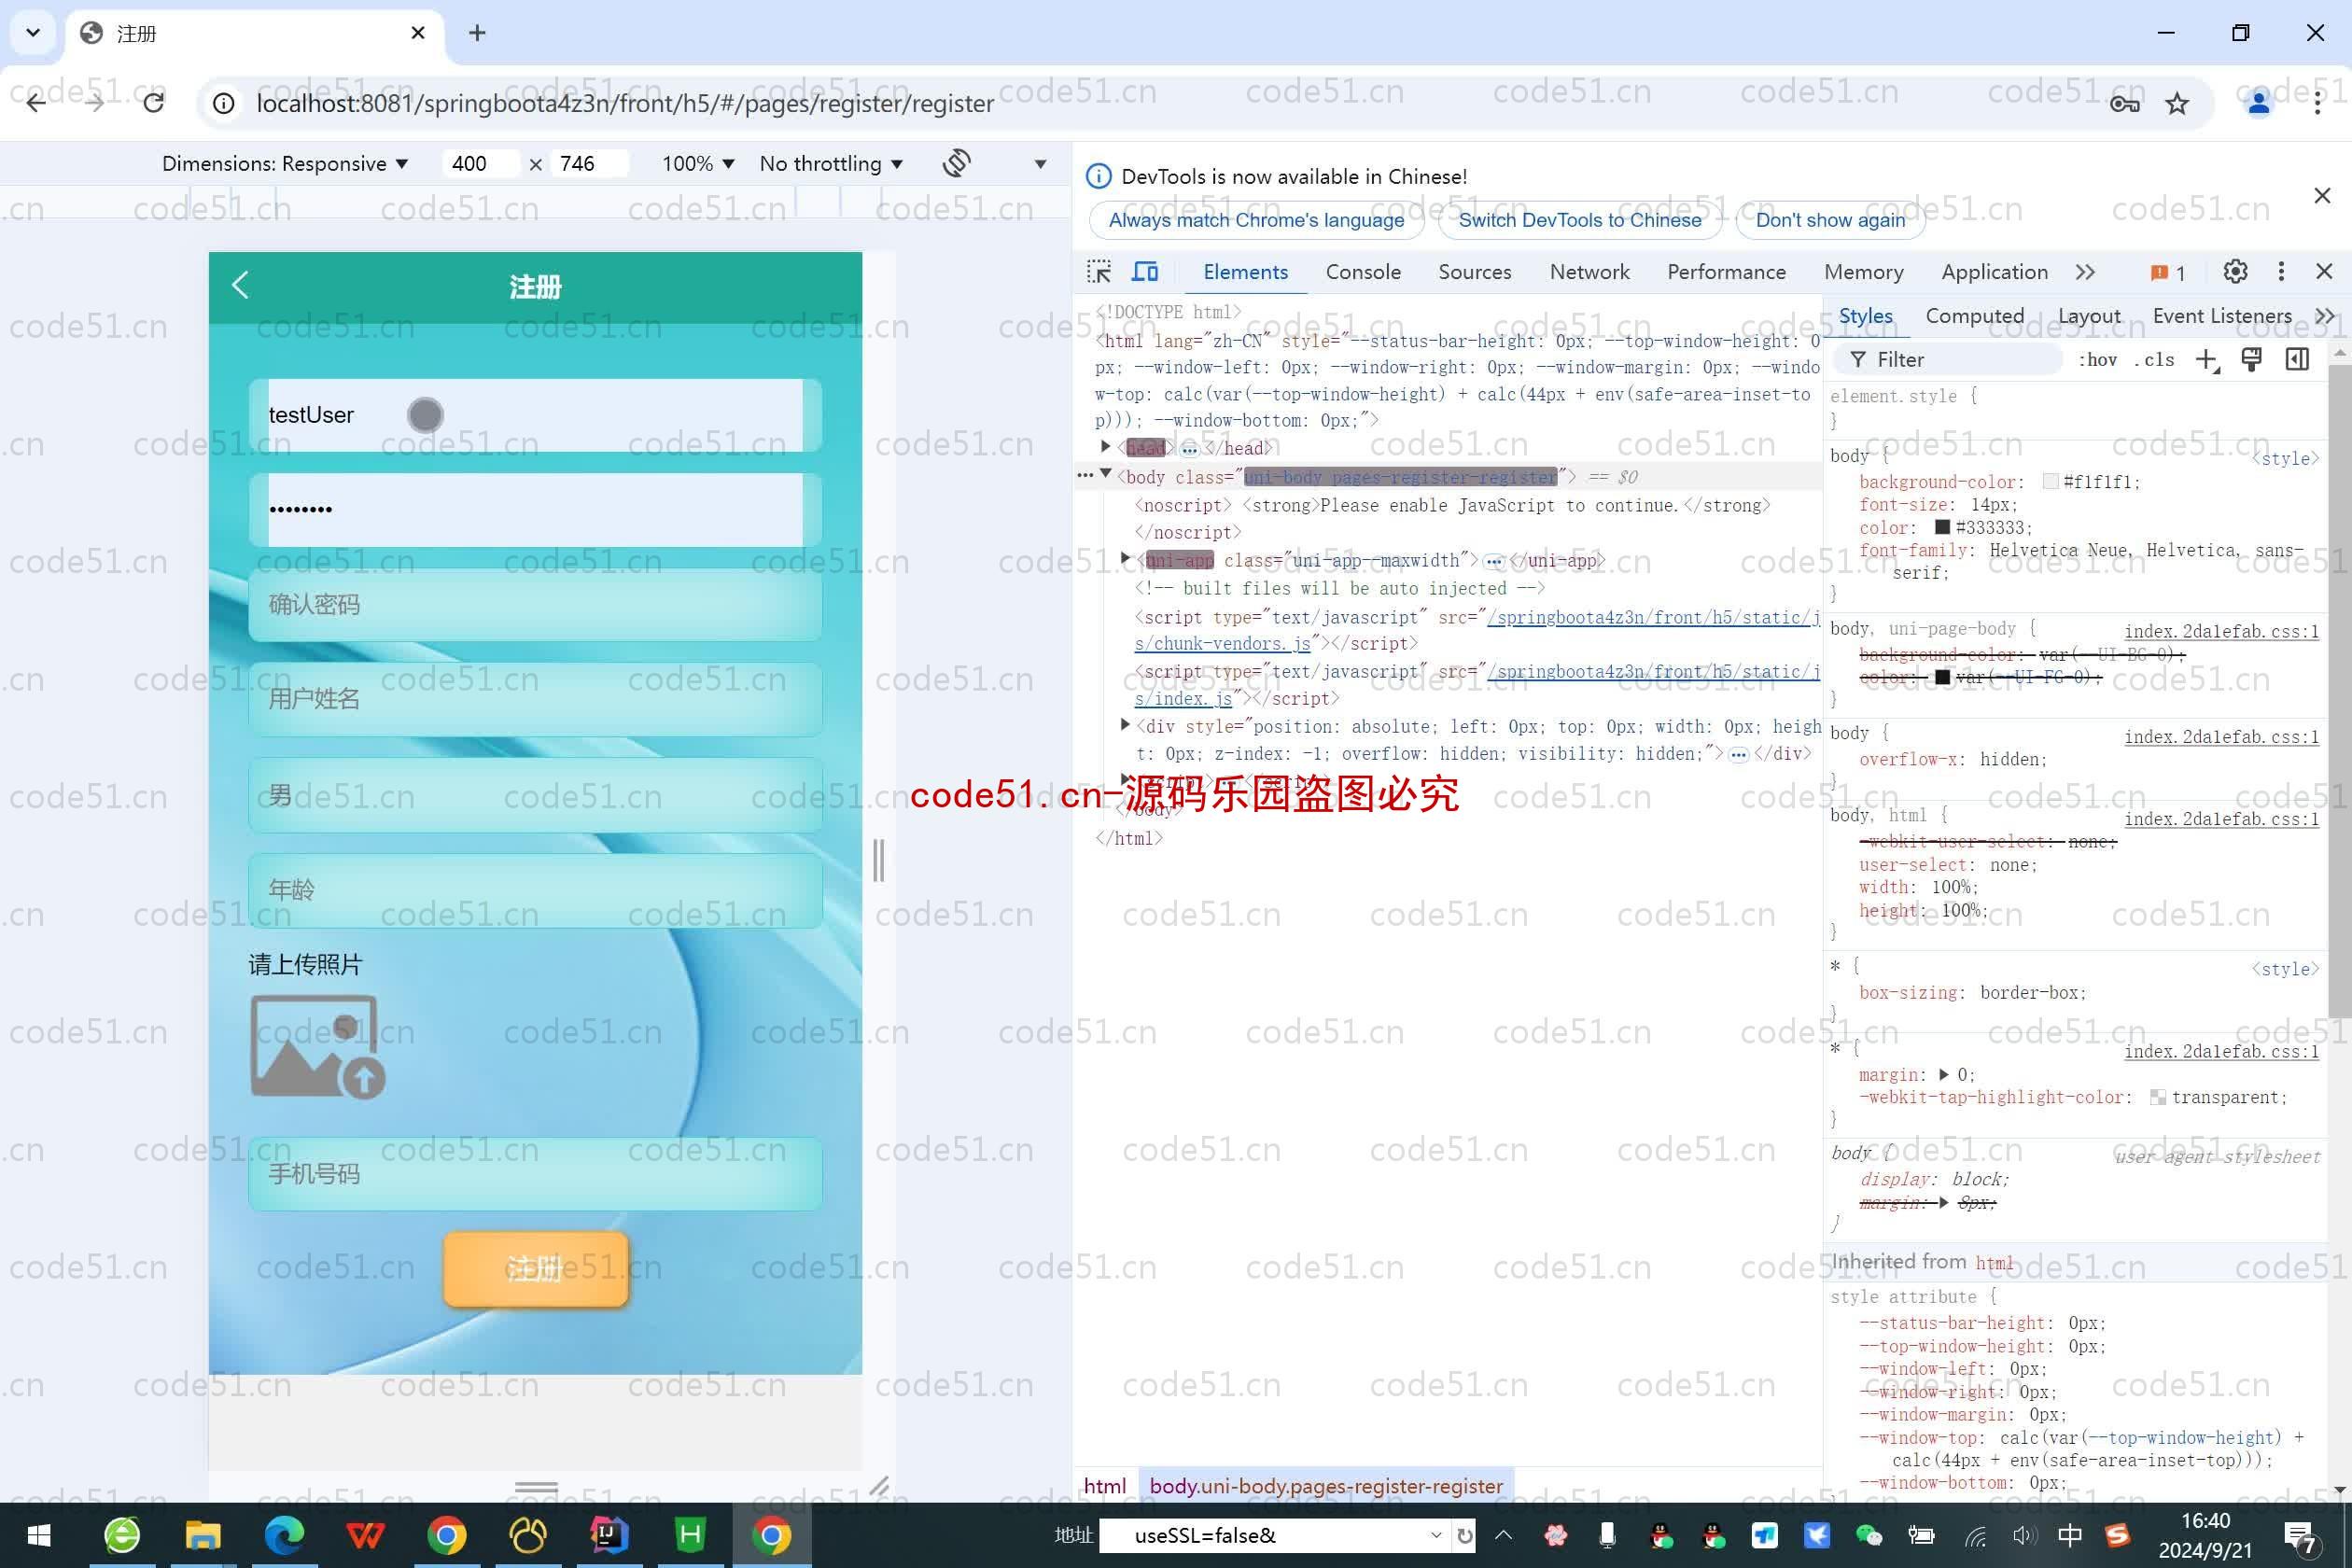Click the Elements tab in DevTools
This screenshot has width=2352, height=1568.
pos(1246,272)
